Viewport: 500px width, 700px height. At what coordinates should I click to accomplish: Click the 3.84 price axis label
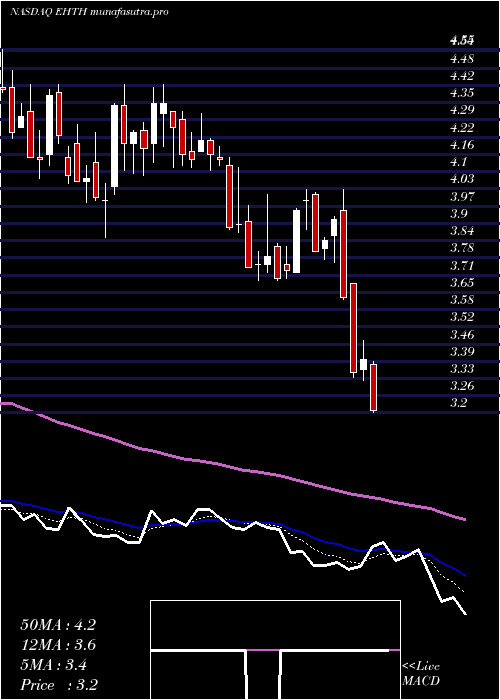(462, 231)
